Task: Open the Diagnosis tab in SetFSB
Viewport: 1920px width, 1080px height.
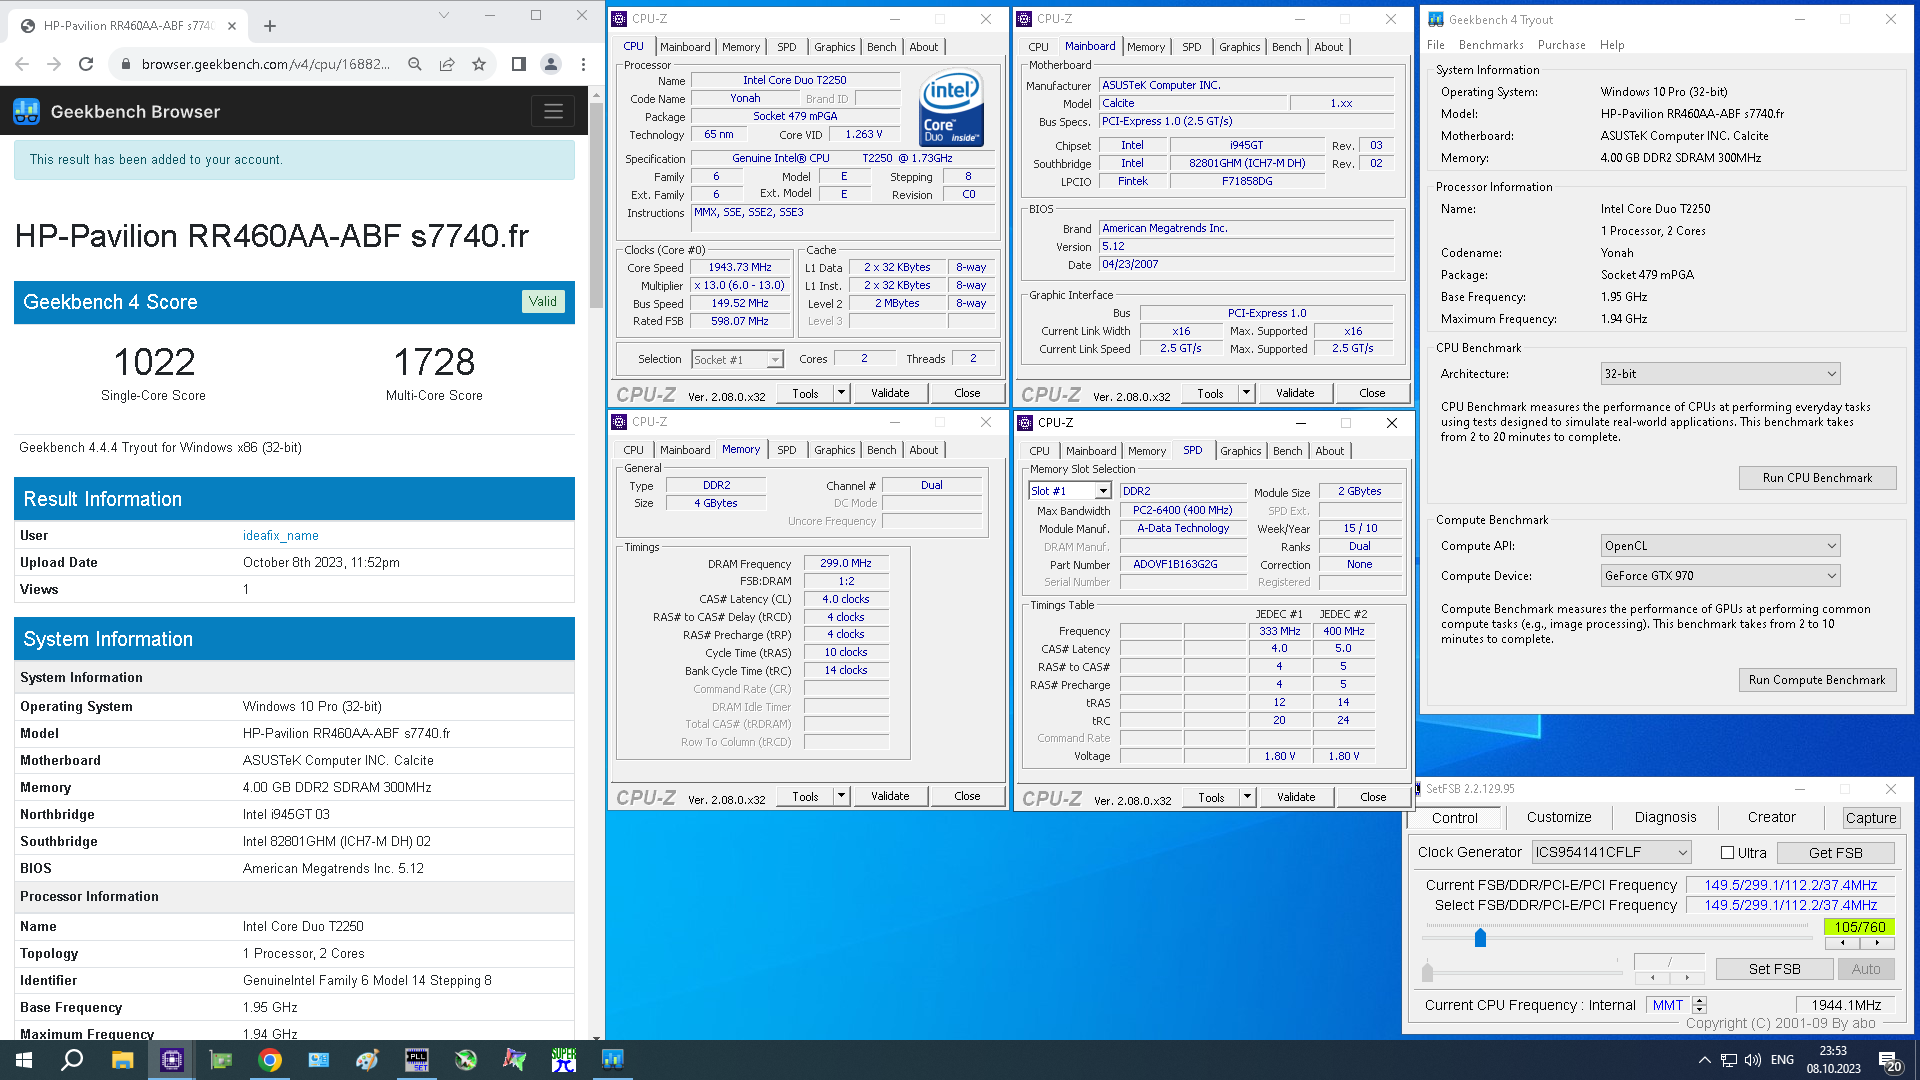Action: [1665, 817]
